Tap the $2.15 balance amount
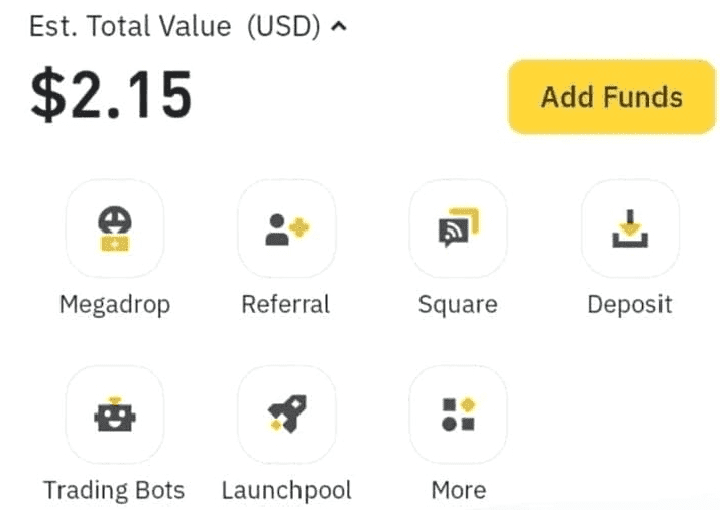 [111, 94]
